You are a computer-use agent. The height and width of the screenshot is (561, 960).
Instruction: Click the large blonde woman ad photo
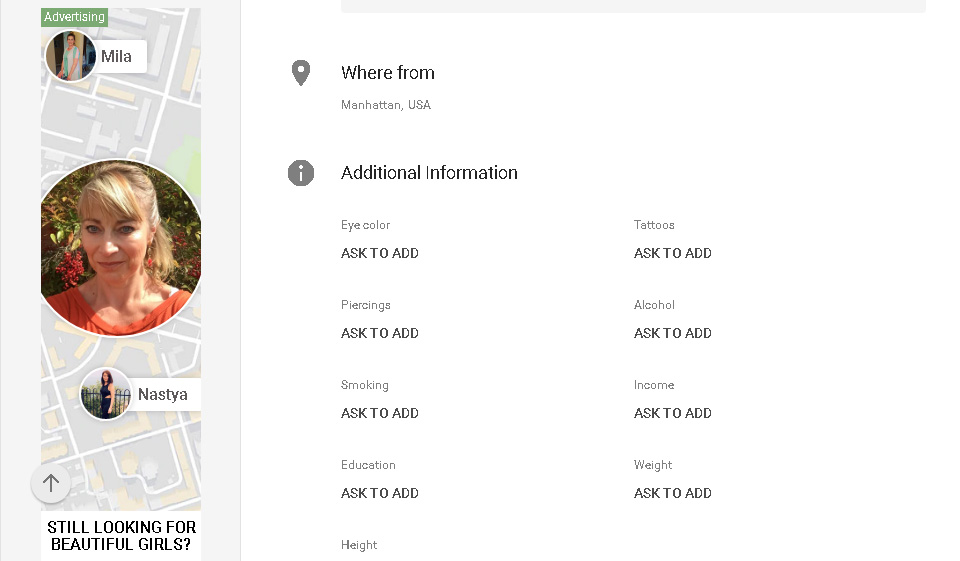pyautogui.click(x=121, y=247)
